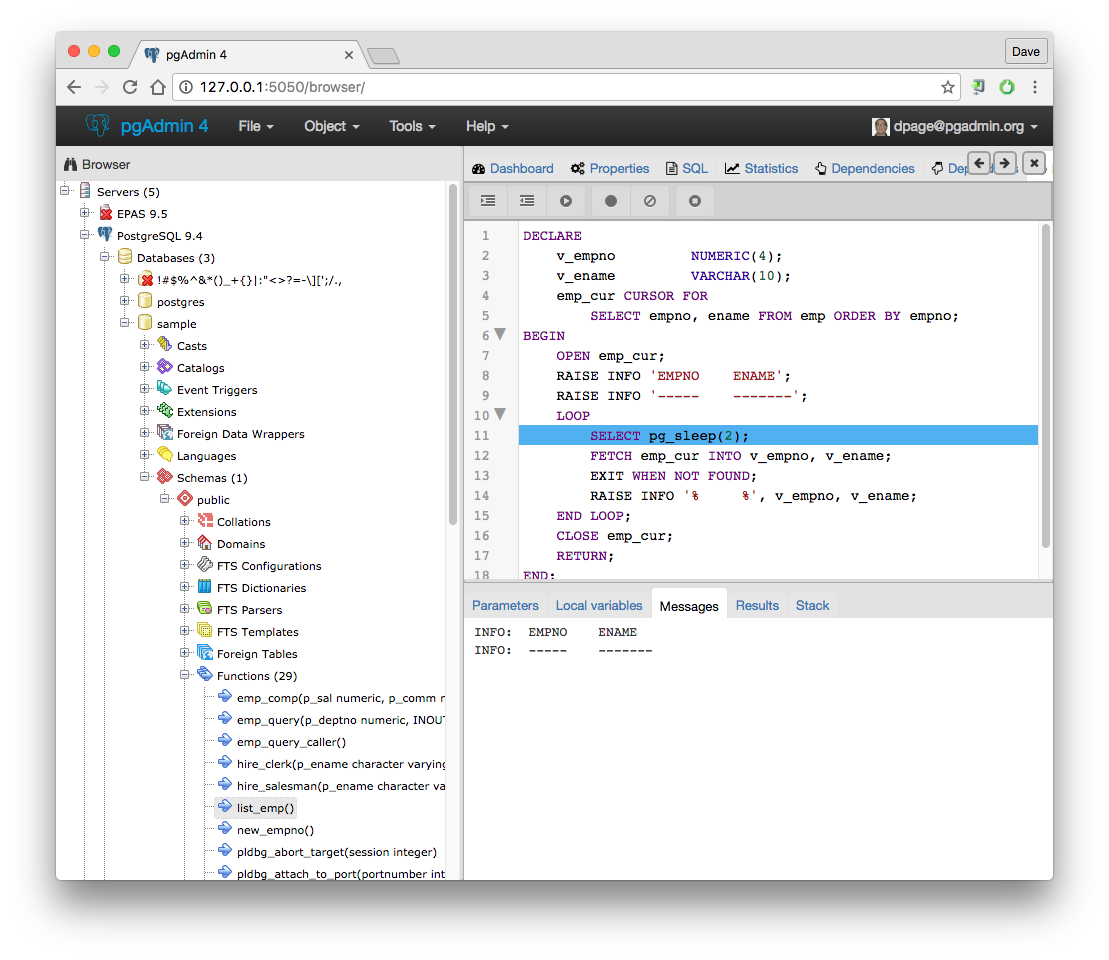
Task: Switch to the Local variables tab
Action: point(598,605)
